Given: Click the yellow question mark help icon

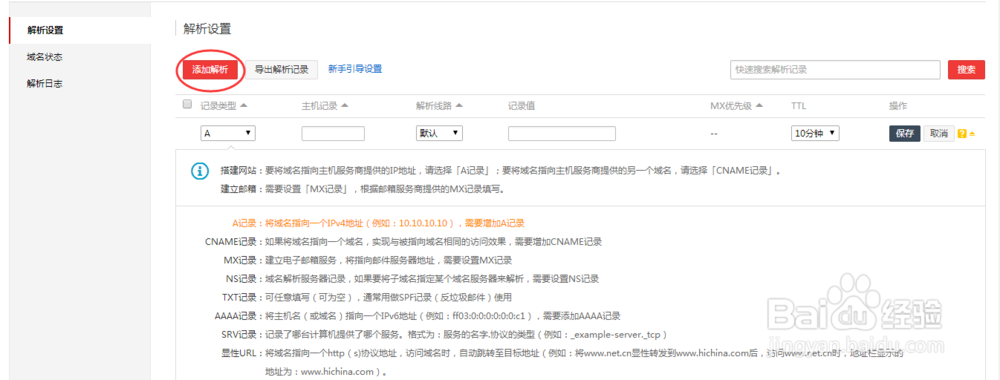Looking at the screenshot, I should coord(962,134).
